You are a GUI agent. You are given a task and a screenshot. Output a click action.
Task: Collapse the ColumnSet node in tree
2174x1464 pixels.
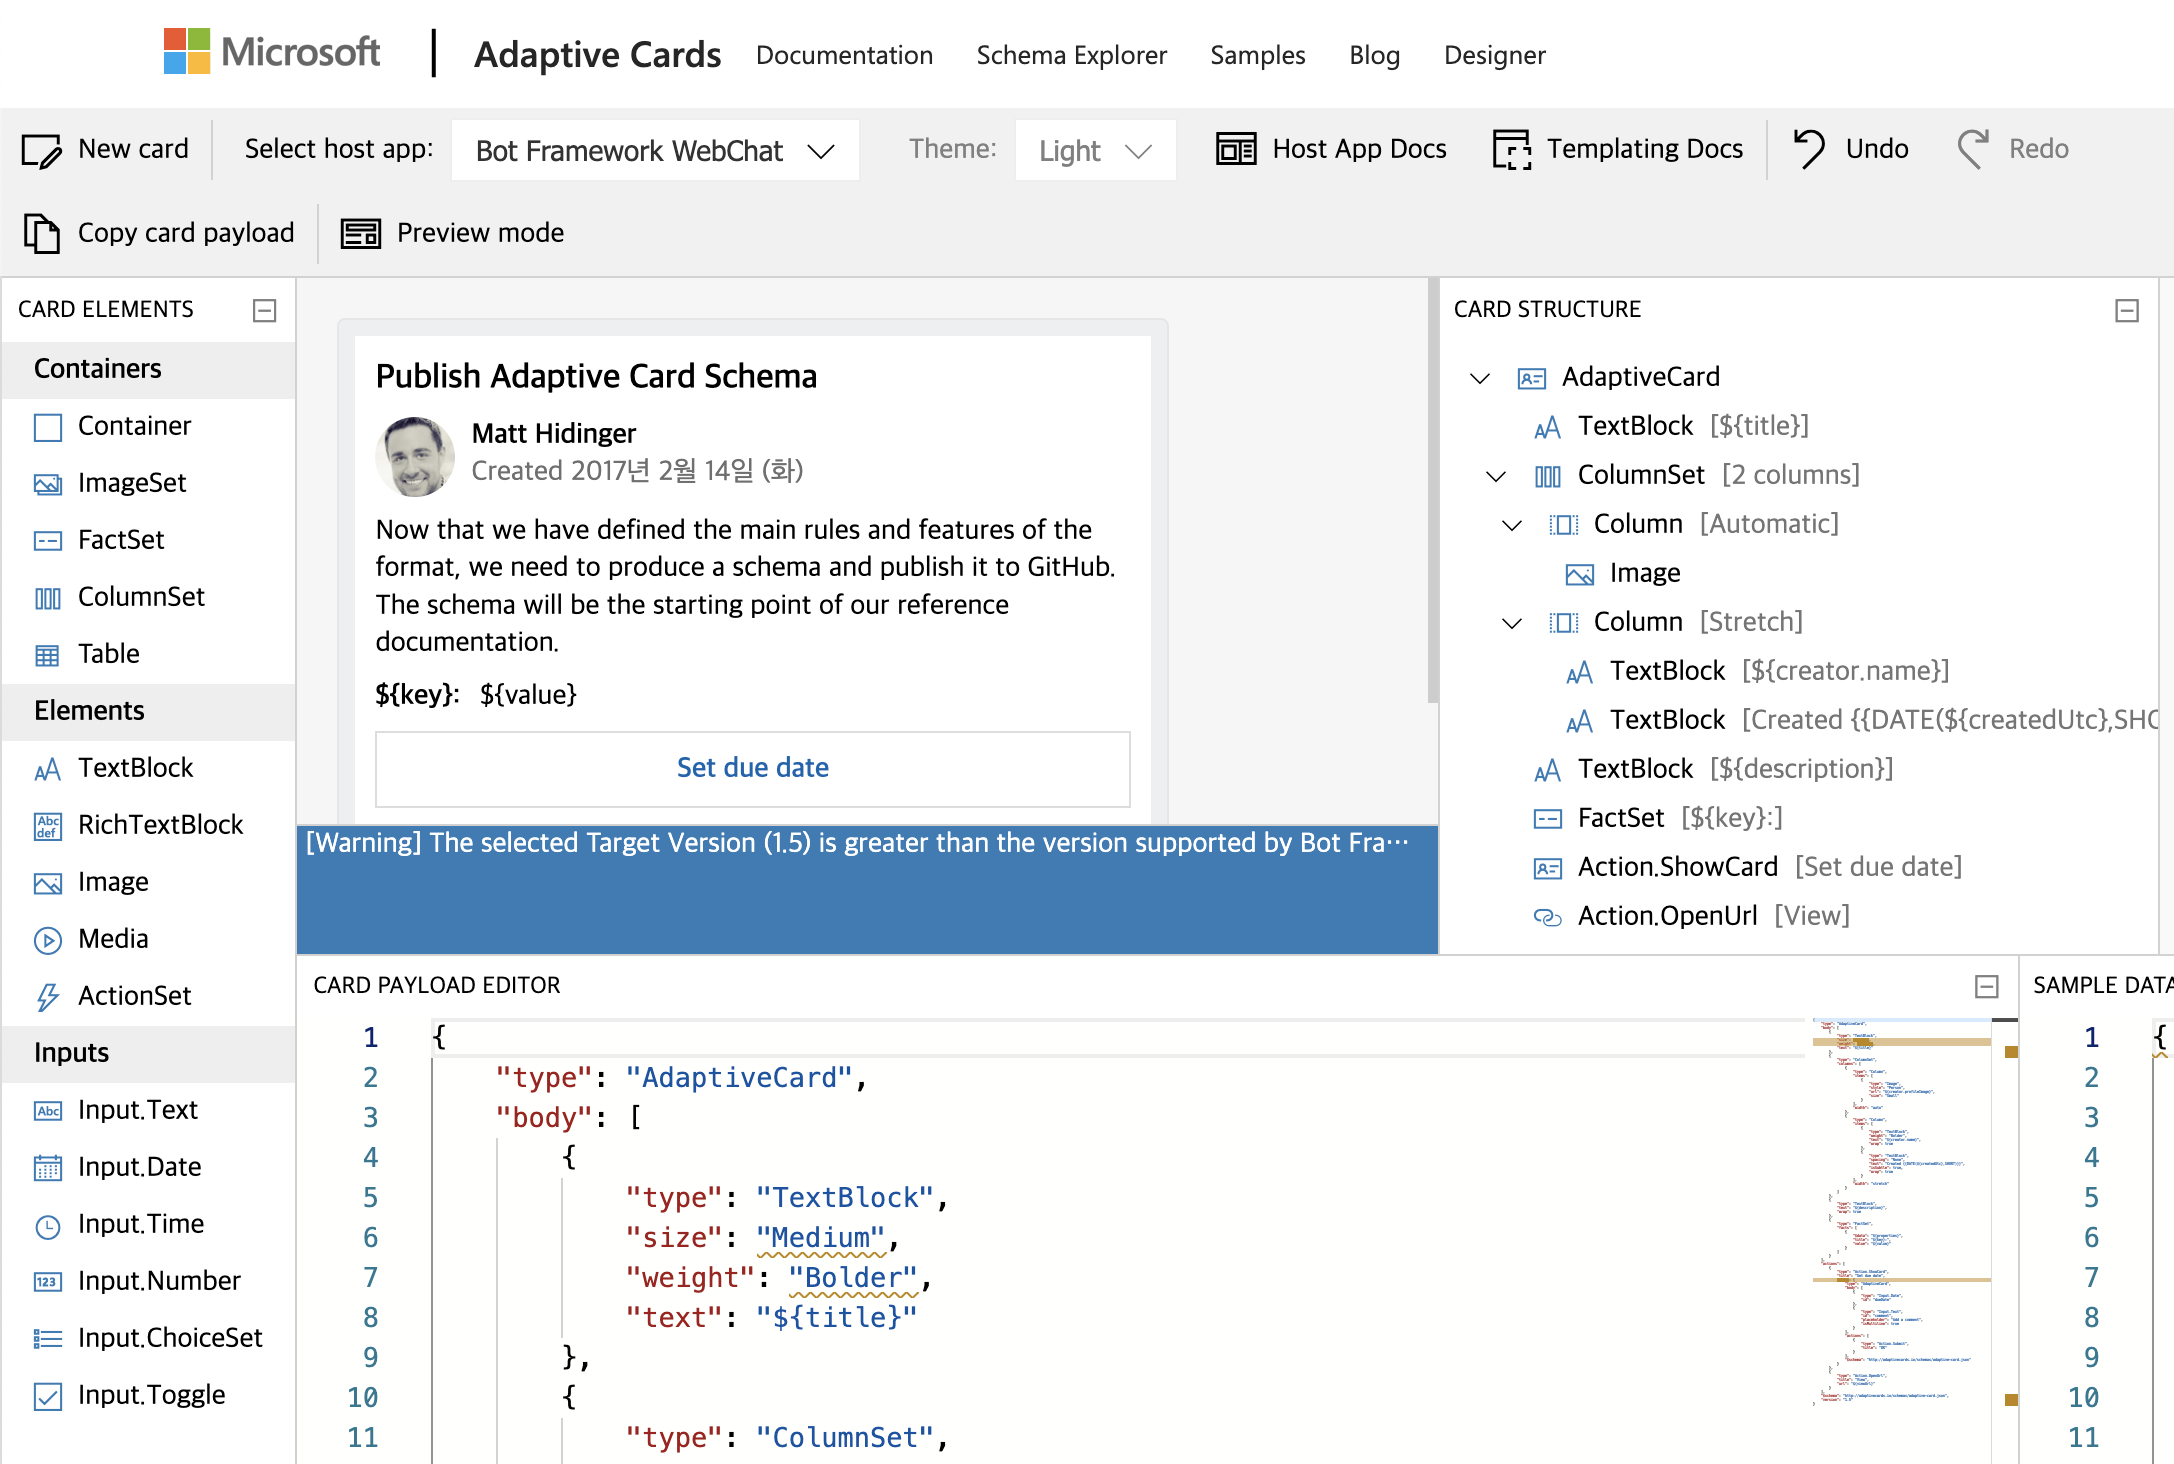(x=1496, y=475)
